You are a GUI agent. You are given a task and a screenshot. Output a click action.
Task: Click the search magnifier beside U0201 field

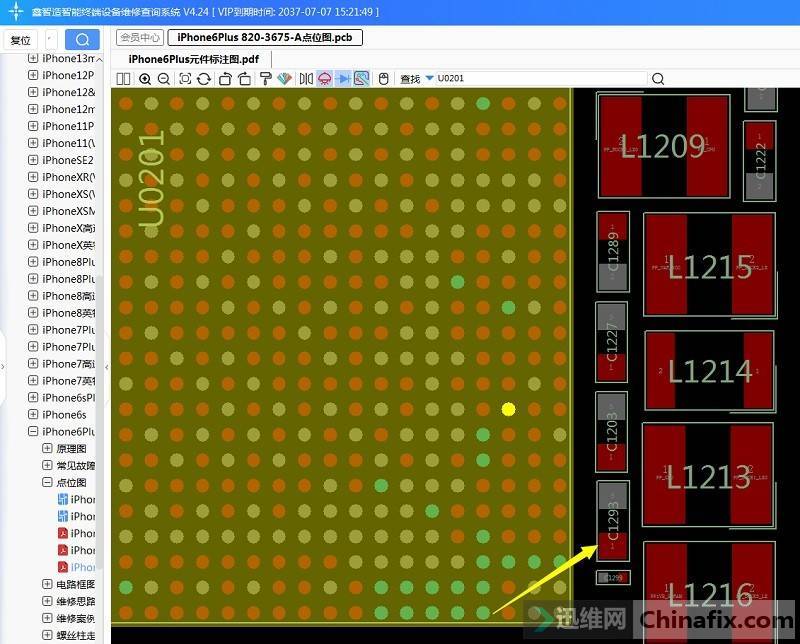pos(658,79)
